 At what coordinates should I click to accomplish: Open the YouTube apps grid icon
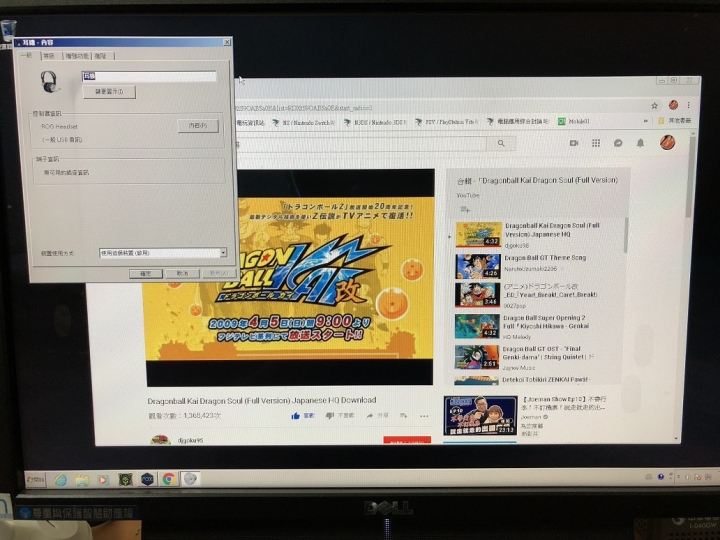click(x=596, y=143)
